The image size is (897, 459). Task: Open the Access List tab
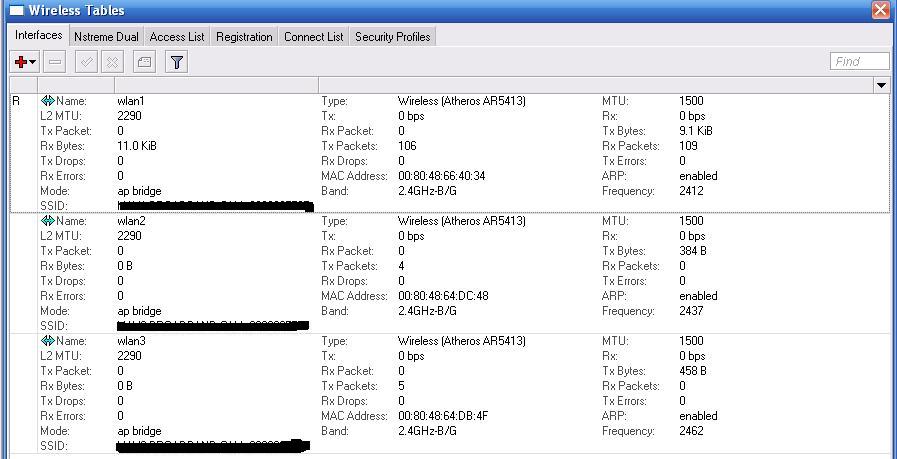pos(177,37)
